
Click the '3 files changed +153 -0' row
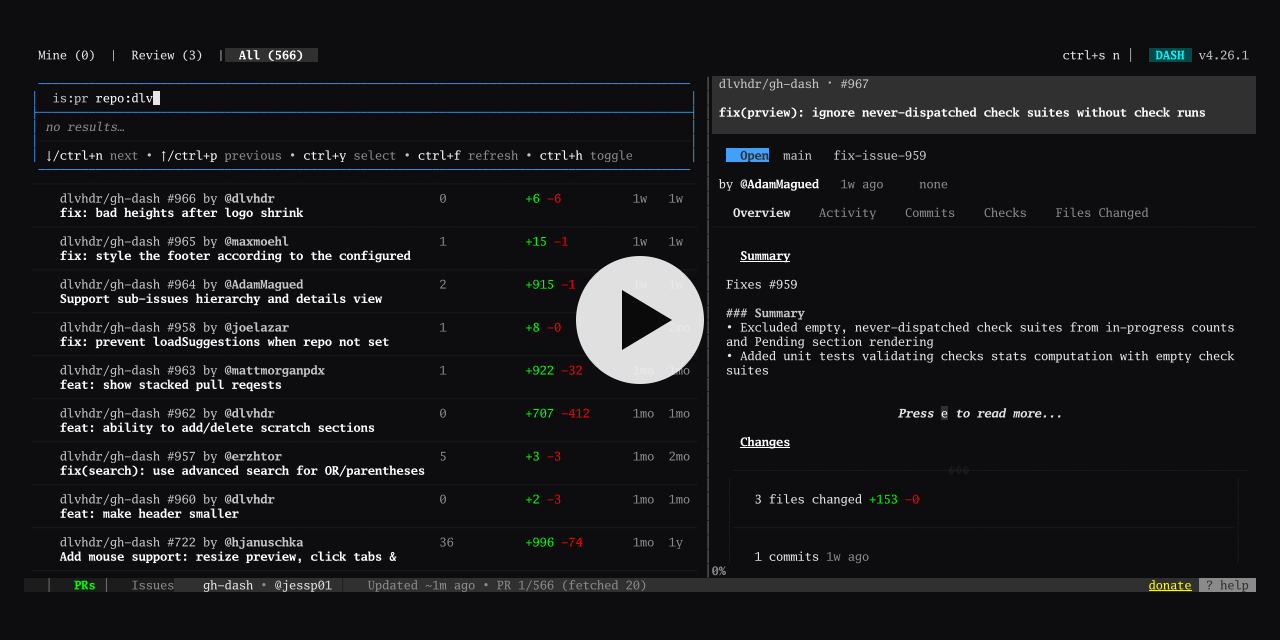pyautogui.click(x=837, y=499)
